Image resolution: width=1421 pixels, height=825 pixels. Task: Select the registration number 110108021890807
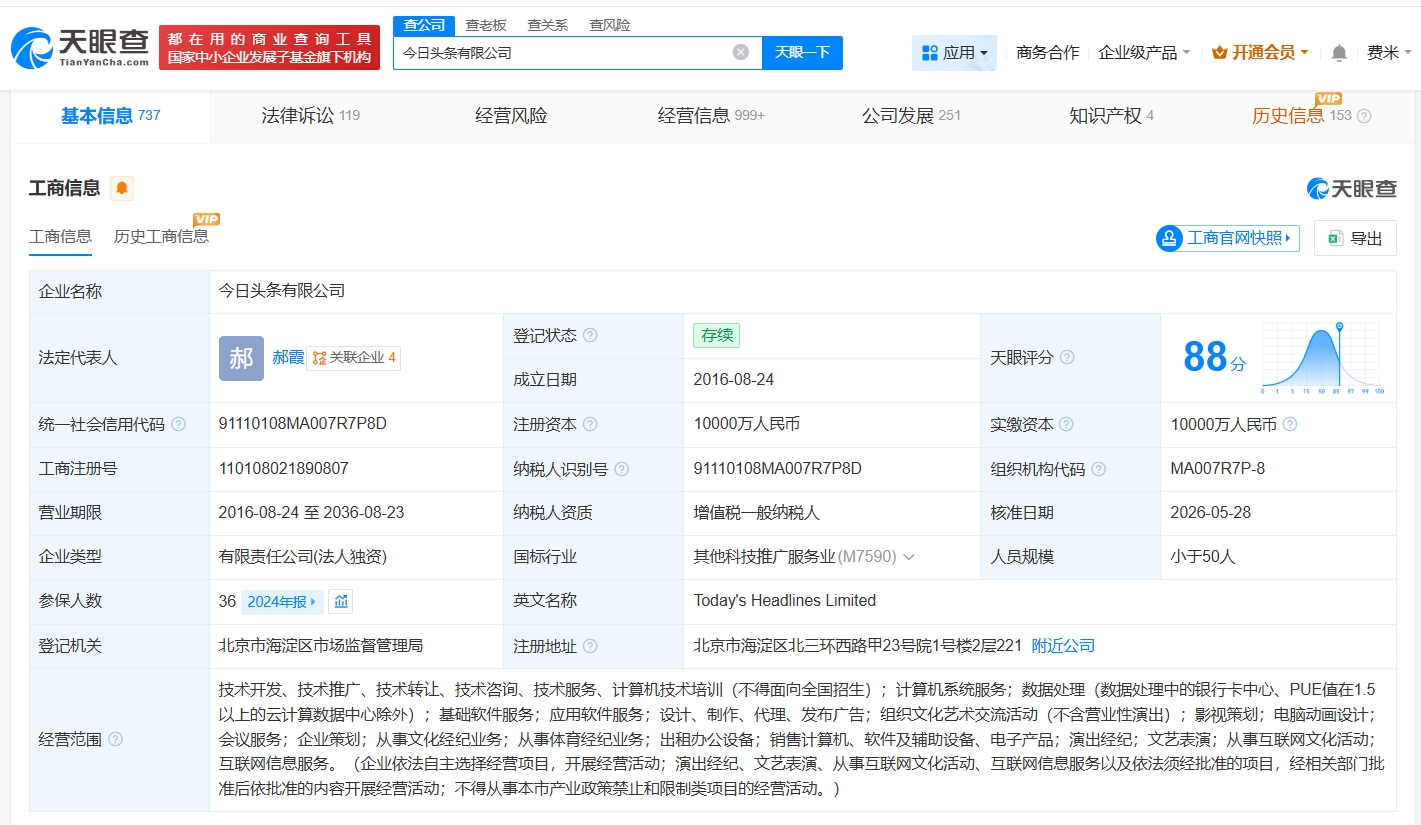[283, 468]
